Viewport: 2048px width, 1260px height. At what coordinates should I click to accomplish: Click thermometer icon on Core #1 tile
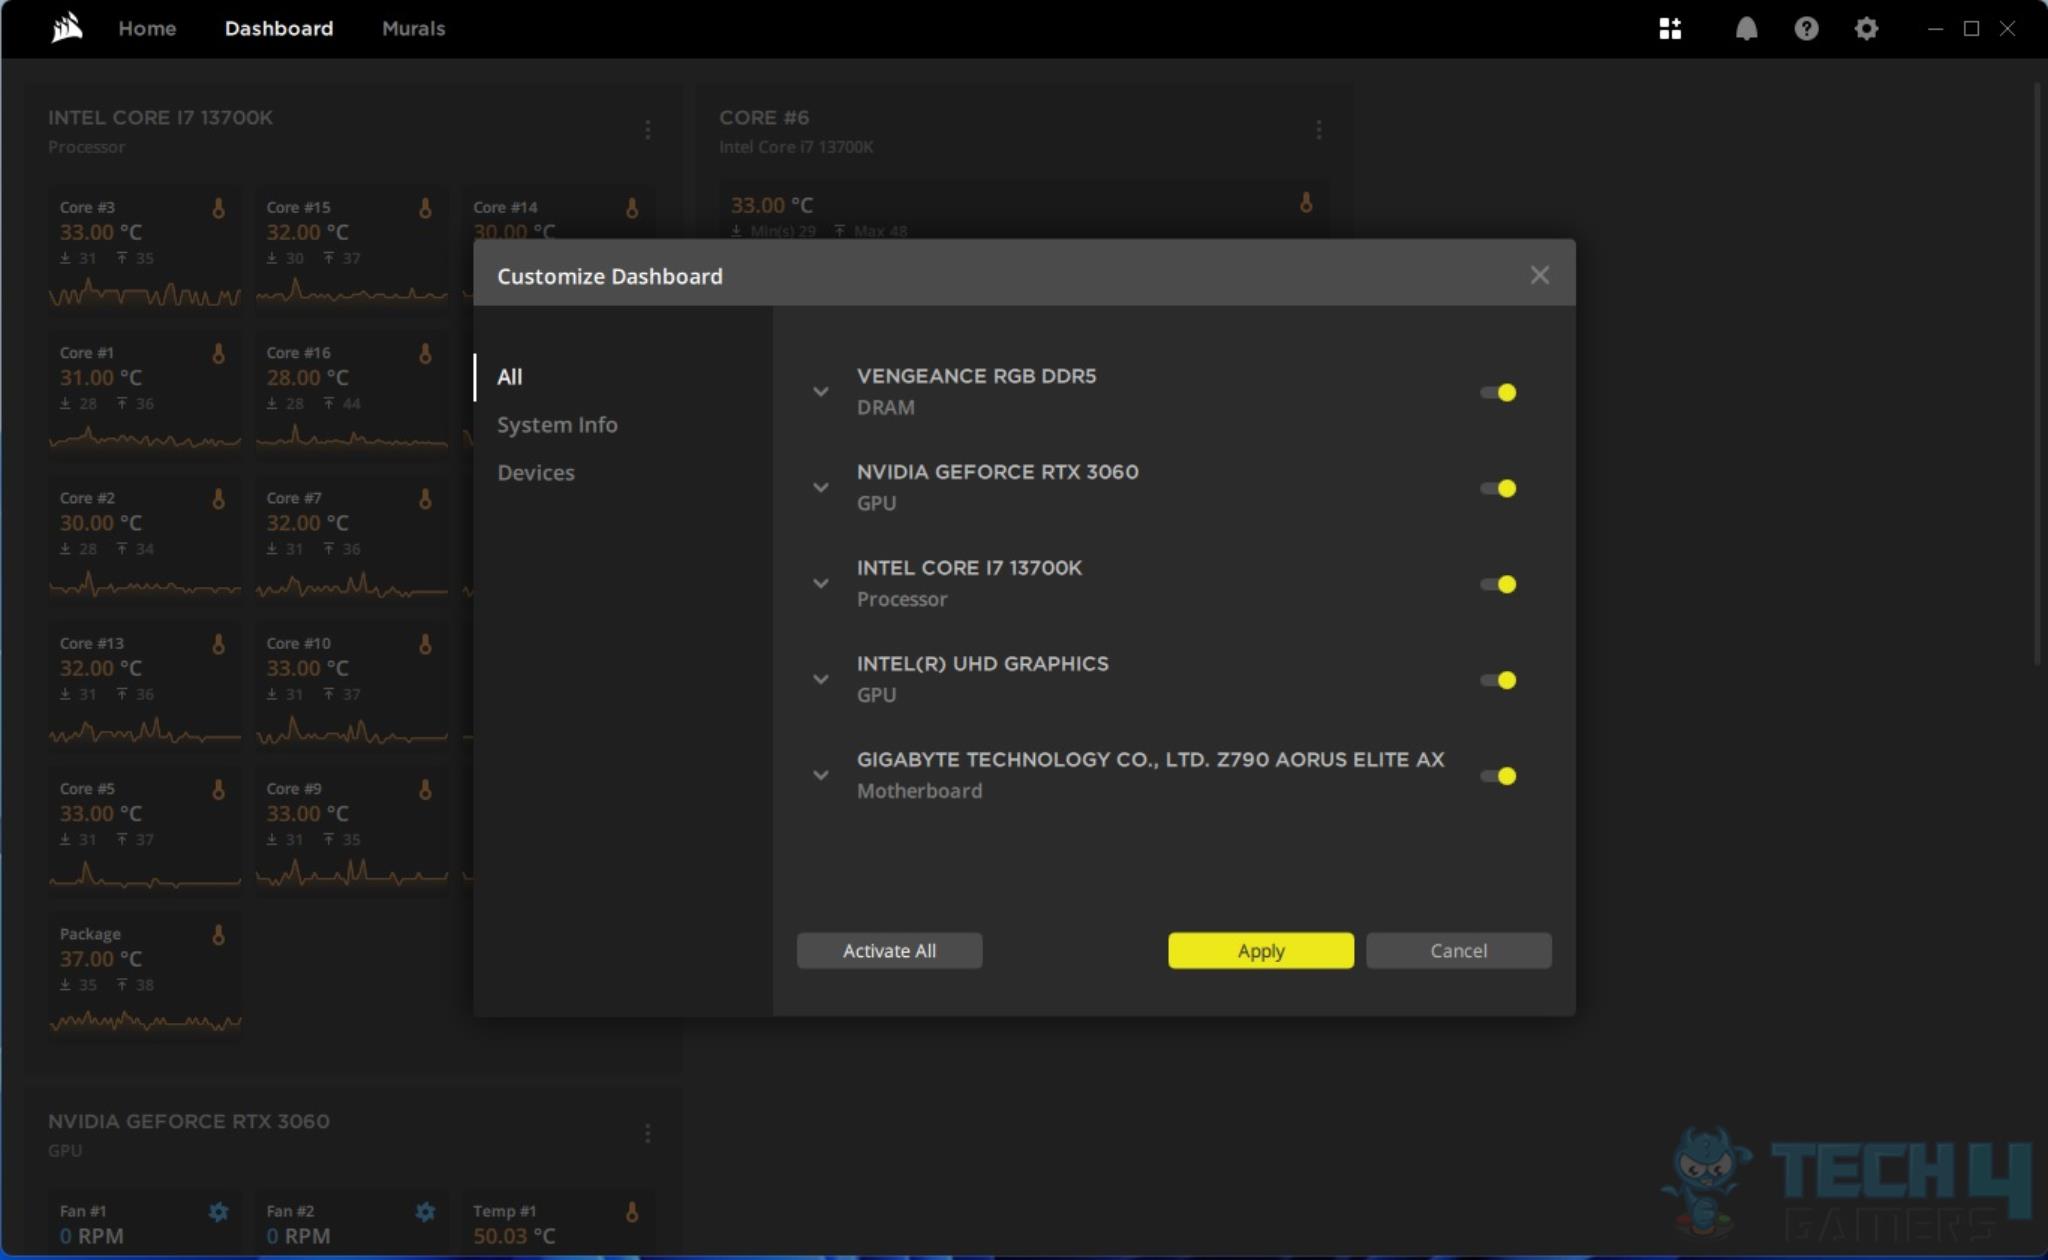click(x=218, y=353)
